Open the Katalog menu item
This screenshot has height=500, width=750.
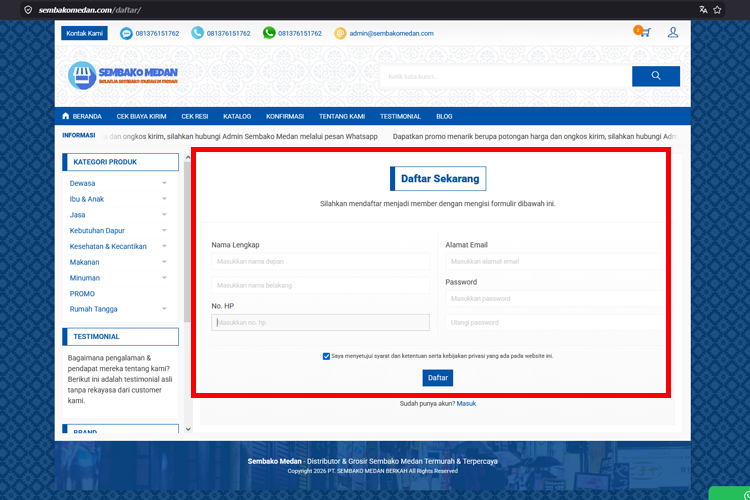pyautogui.click(x=237, y=116)
